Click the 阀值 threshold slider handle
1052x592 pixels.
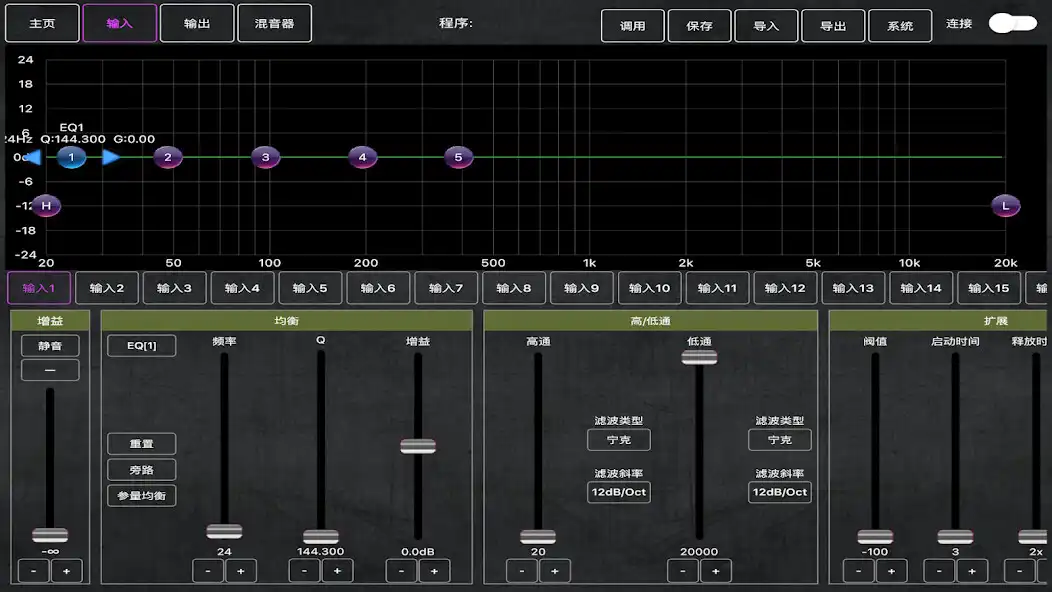[x=875, y=537]
